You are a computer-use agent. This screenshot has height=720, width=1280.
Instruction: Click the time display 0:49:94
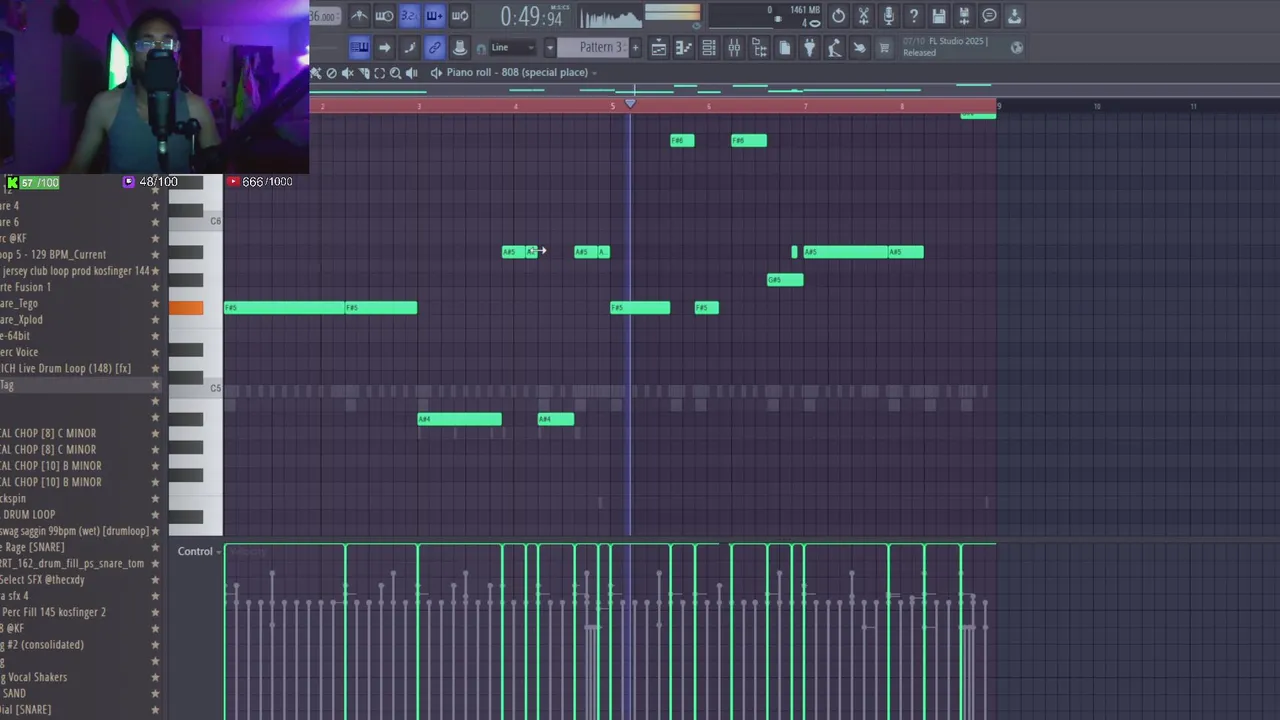point(531,17)
